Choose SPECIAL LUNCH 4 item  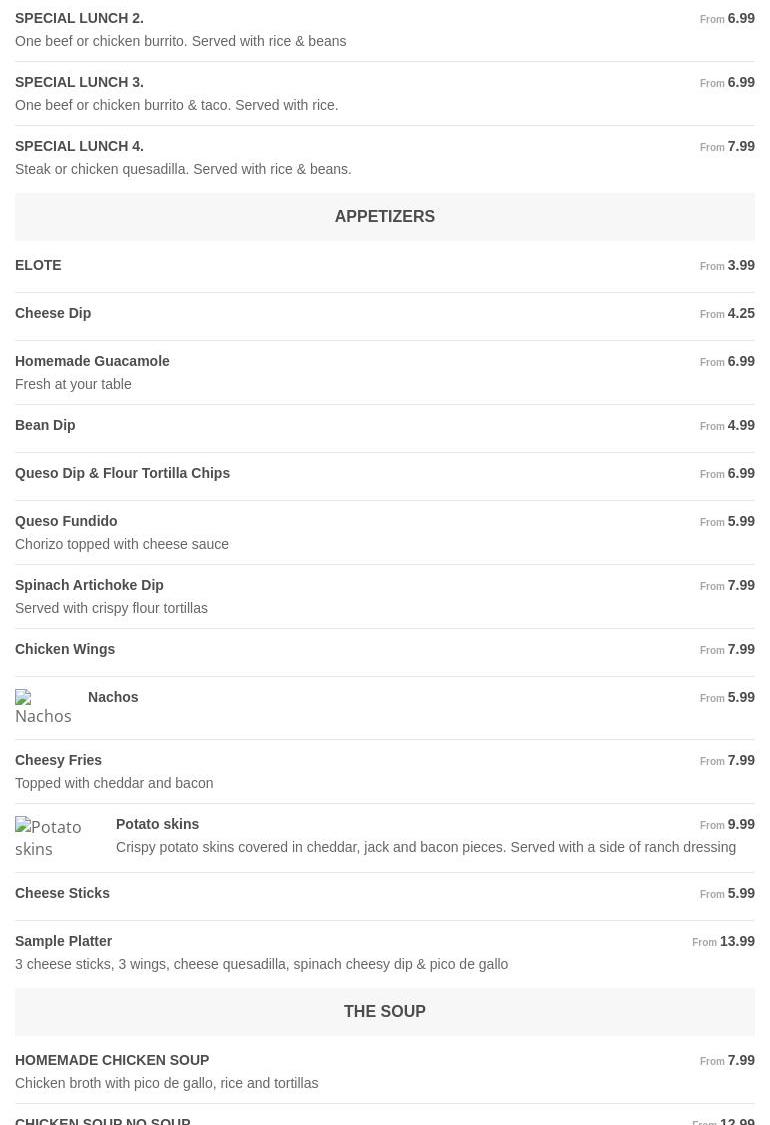click(x=79, y=146)
